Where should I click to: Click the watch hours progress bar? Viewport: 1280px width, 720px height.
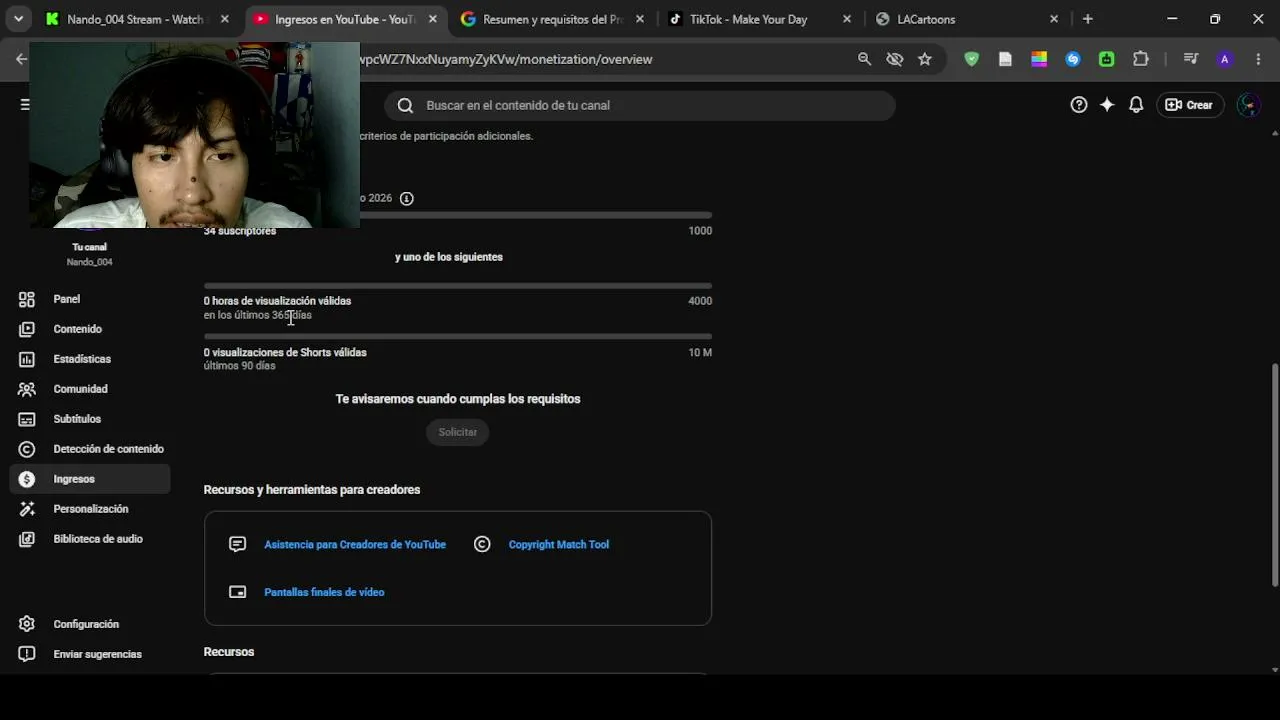pyautogui.click(x=458, y=286)
